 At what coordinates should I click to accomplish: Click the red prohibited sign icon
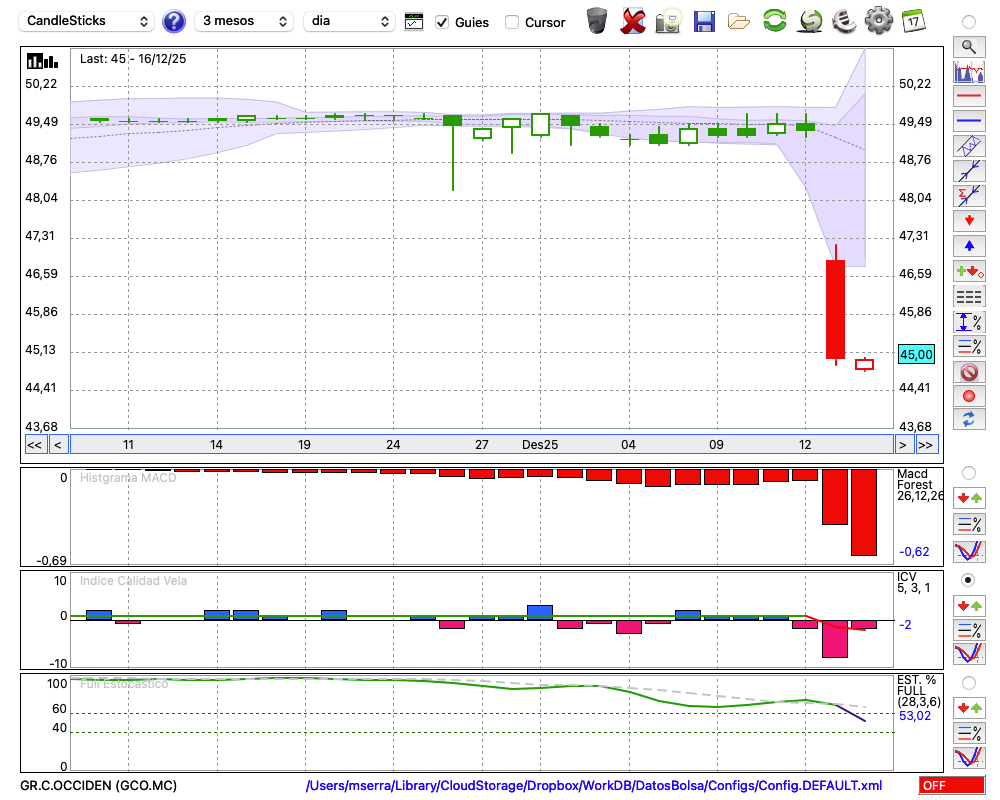tap(969, 371)
